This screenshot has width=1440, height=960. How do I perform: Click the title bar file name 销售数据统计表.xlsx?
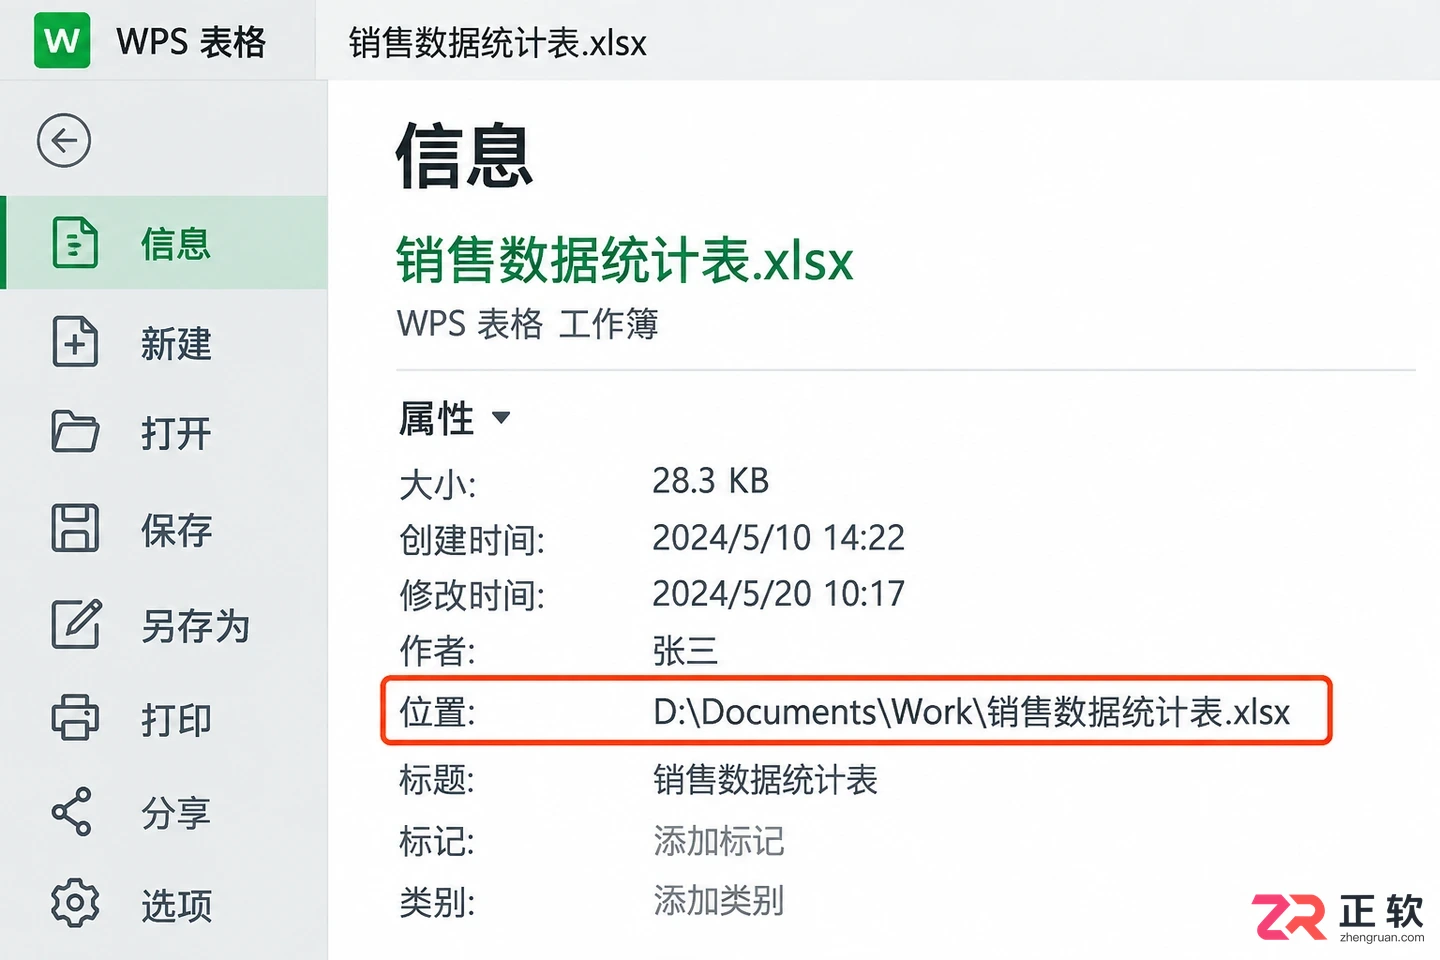498,43
